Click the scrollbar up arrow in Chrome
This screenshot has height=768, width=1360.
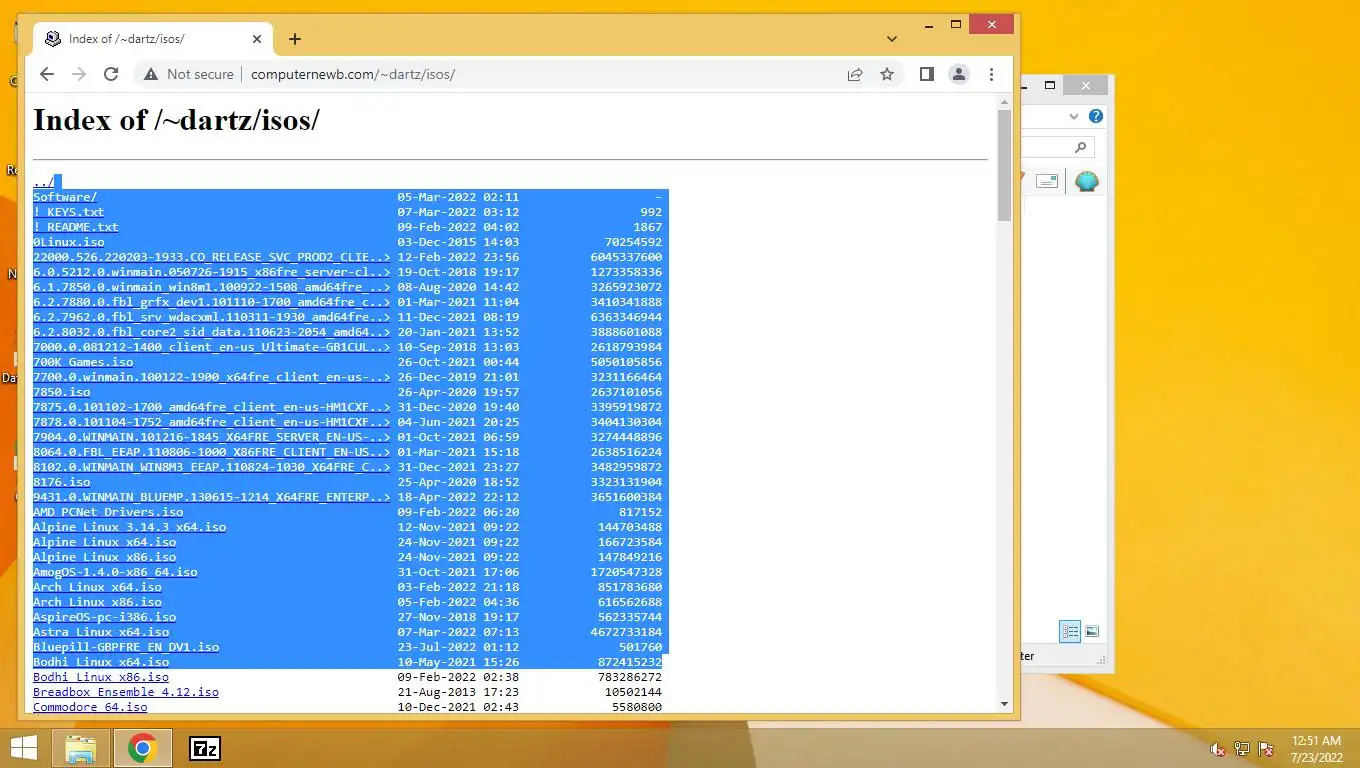coord(1004,100)
